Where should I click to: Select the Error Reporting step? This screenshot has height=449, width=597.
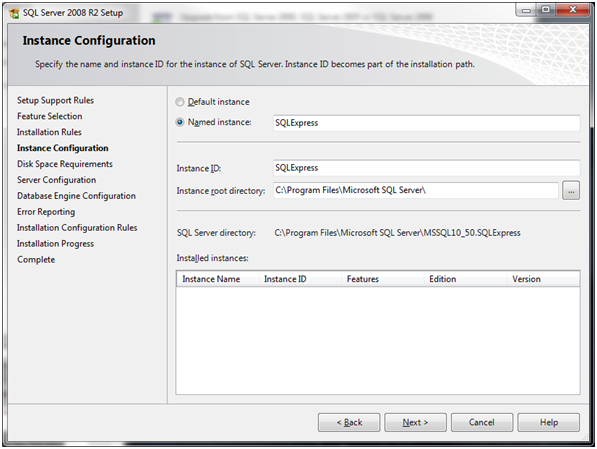(46, 212)
